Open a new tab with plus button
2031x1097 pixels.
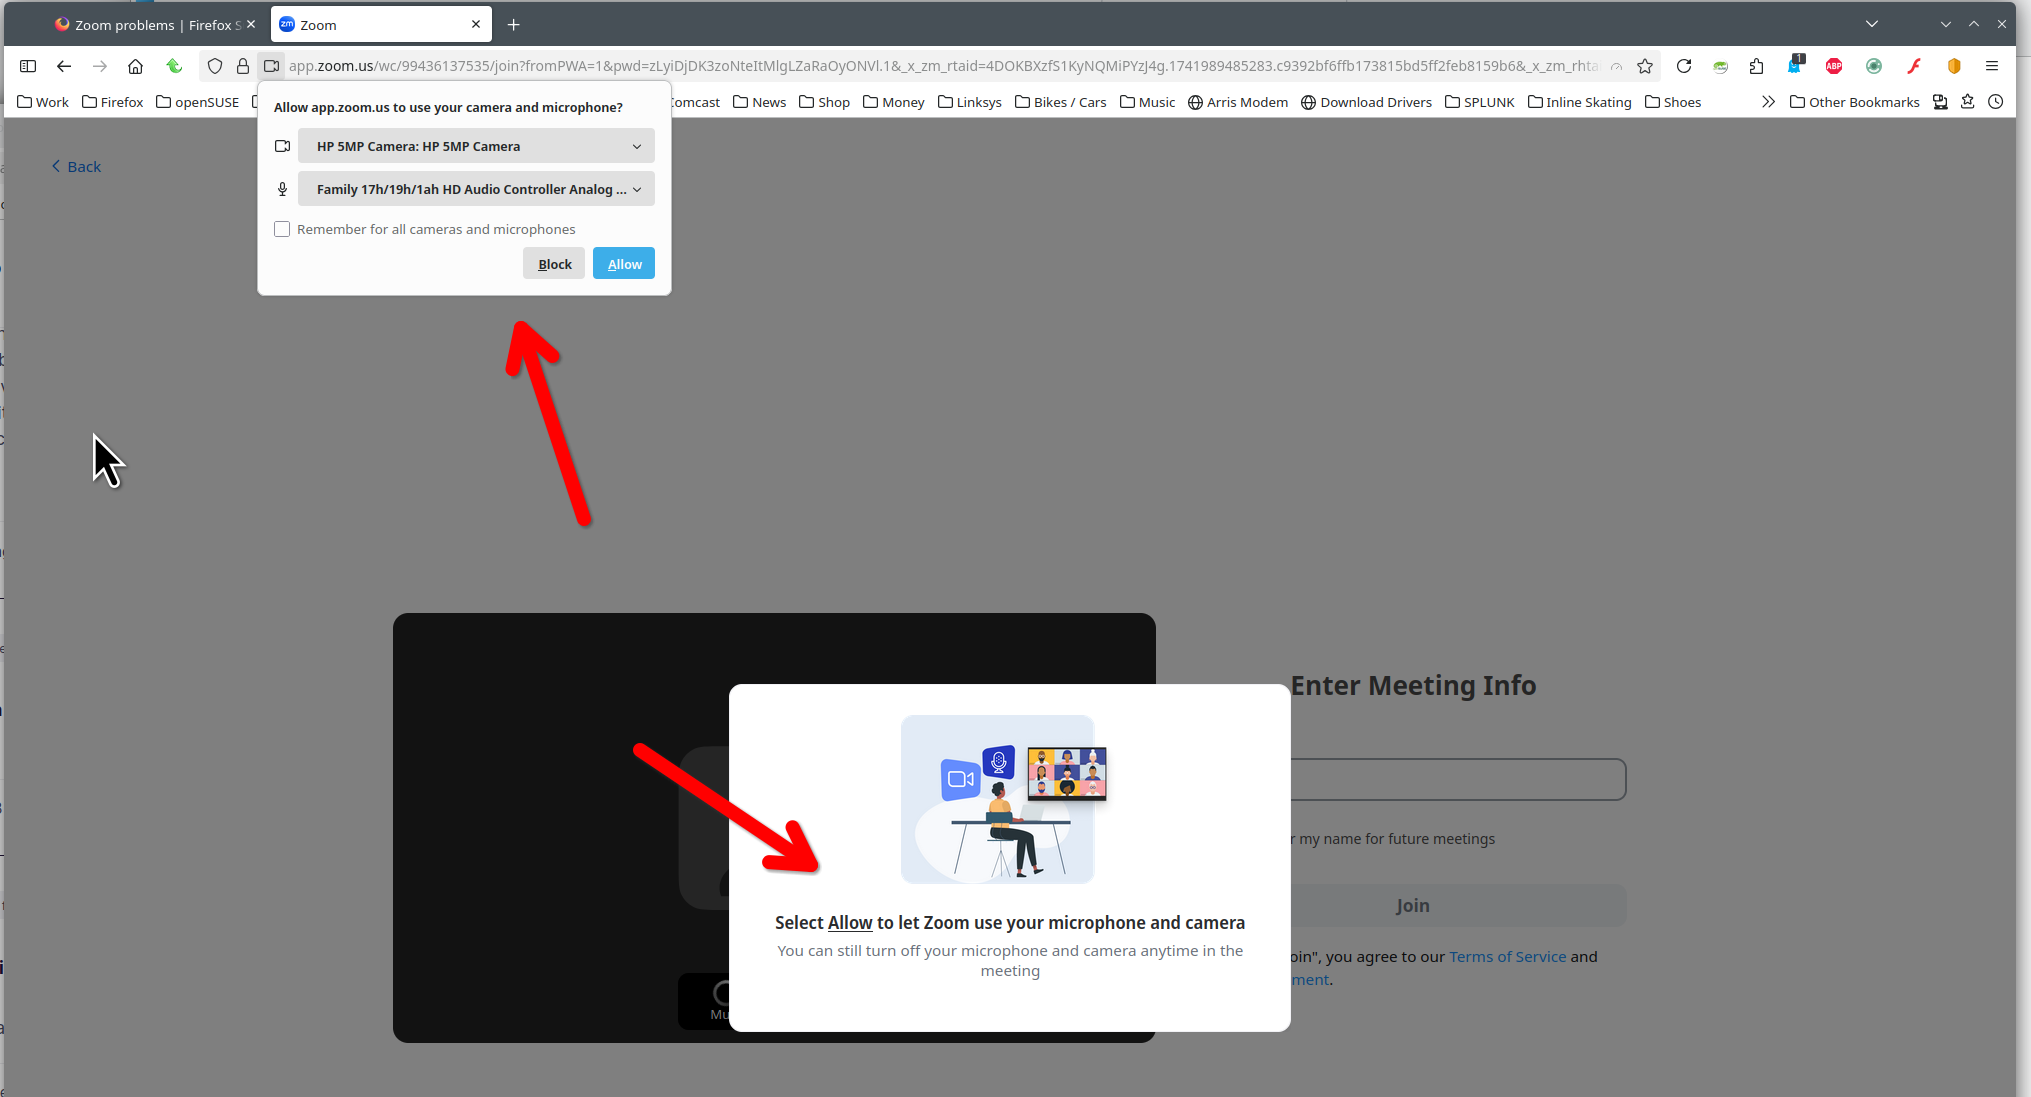coord(514,25)
